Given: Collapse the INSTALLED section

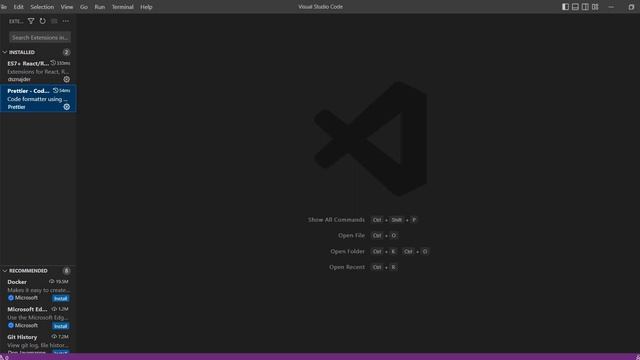Looking at the screenshot, I should pos(5,52).
